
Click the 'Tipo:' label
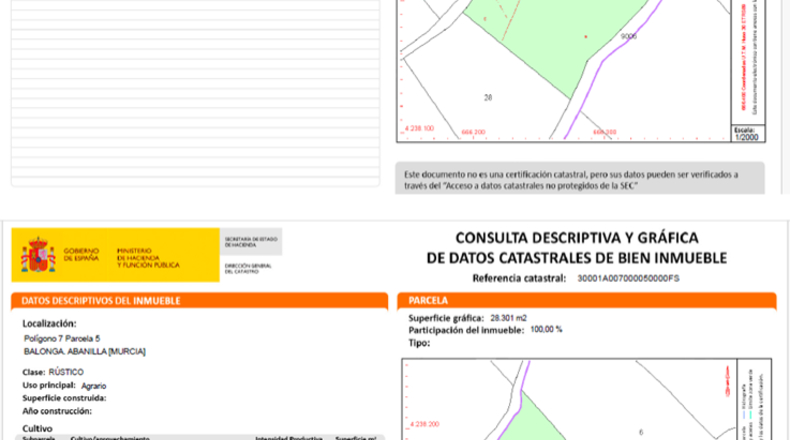click(419, 343)
